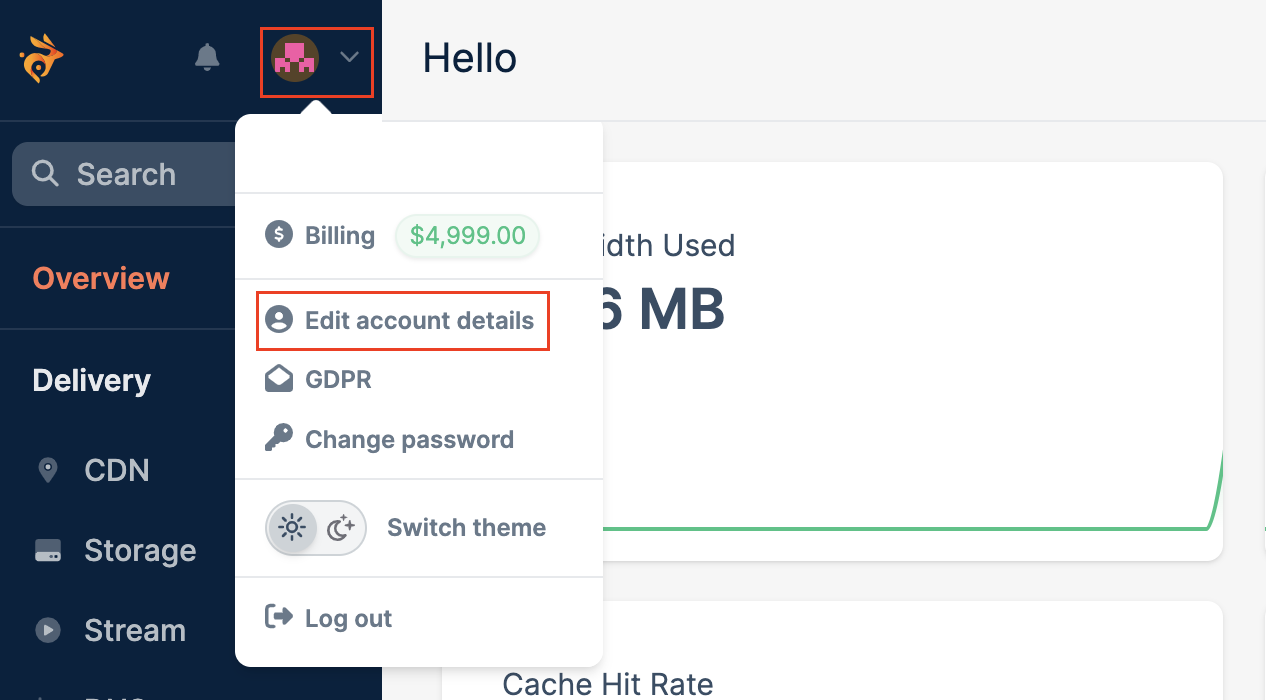Switch to dark theme using moon icon
Image resolution: width=1266 pixels, height=700 pixels.
342,528
